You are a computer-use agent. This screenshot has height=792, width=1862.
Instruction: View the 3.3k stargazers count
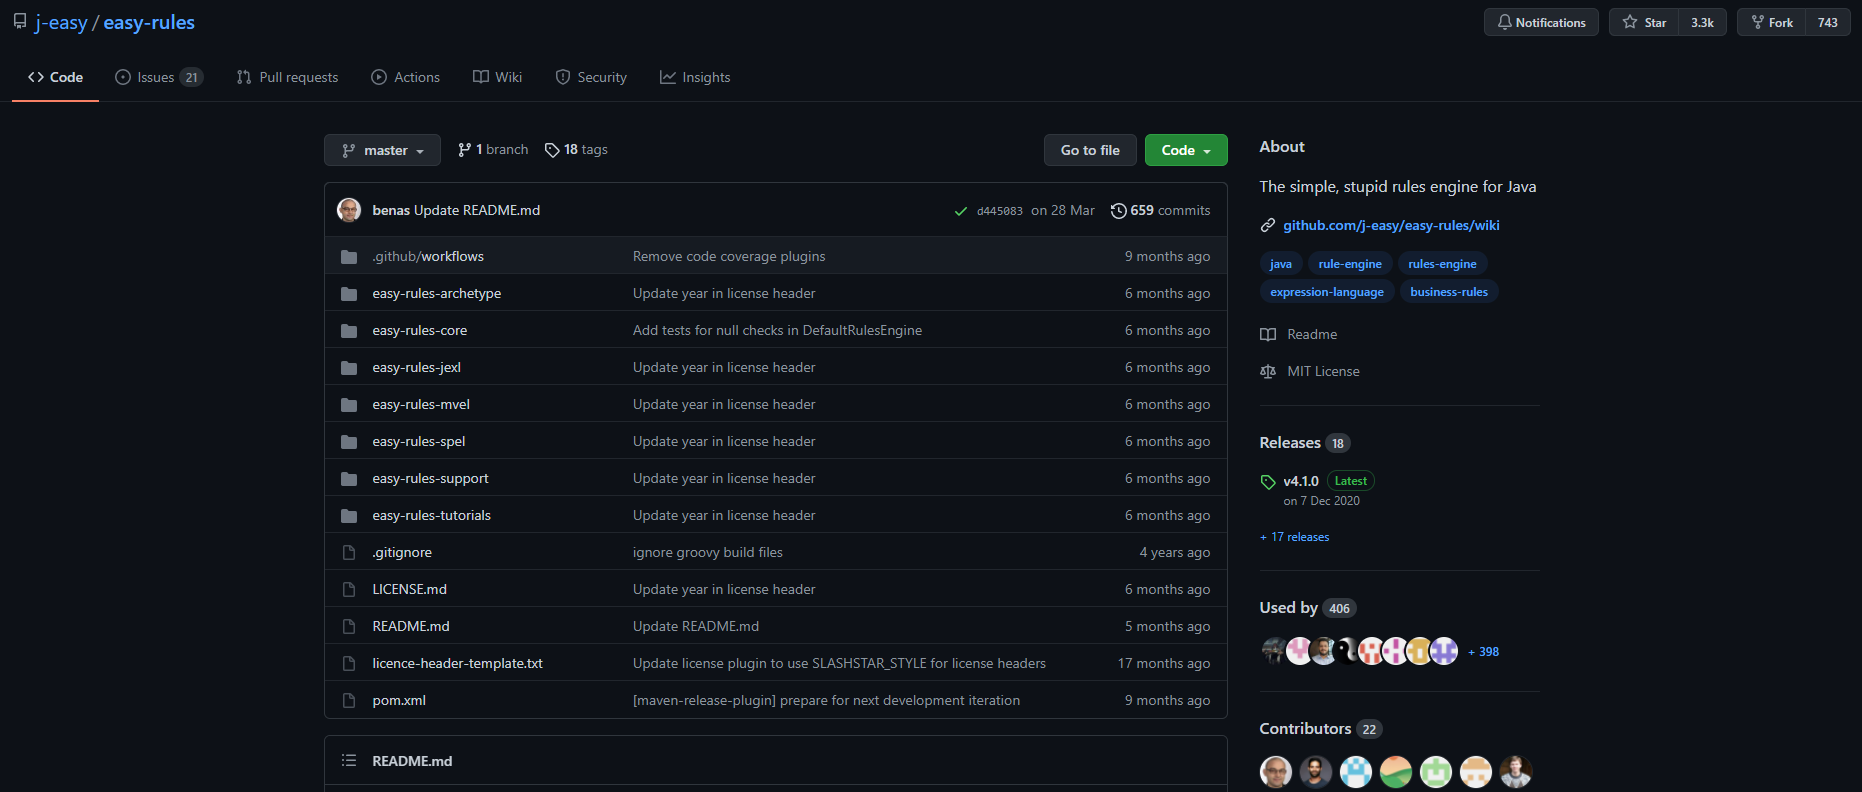1702,22
